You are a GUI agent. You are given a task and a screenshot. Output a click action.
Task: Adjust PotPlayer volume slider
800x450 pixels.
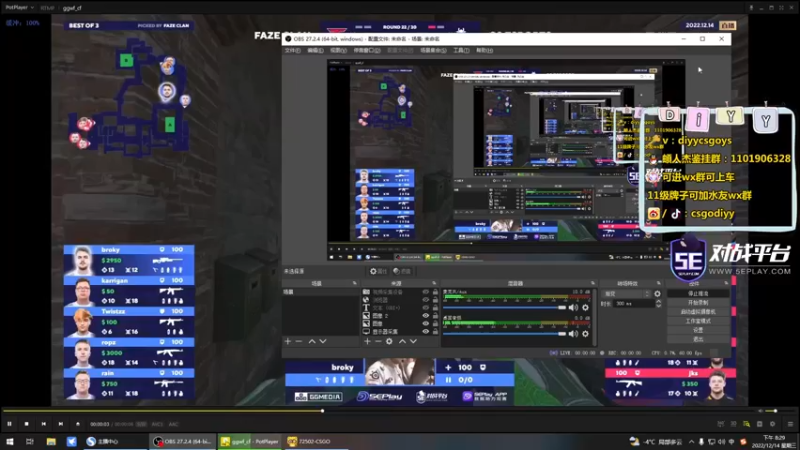(x=777, y=411)
